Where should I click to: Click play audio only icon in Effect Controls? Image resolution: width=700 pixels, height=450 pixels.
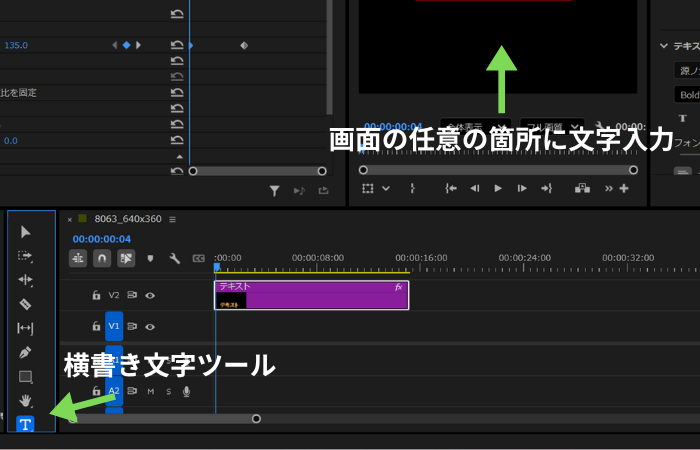coord(299,191)
